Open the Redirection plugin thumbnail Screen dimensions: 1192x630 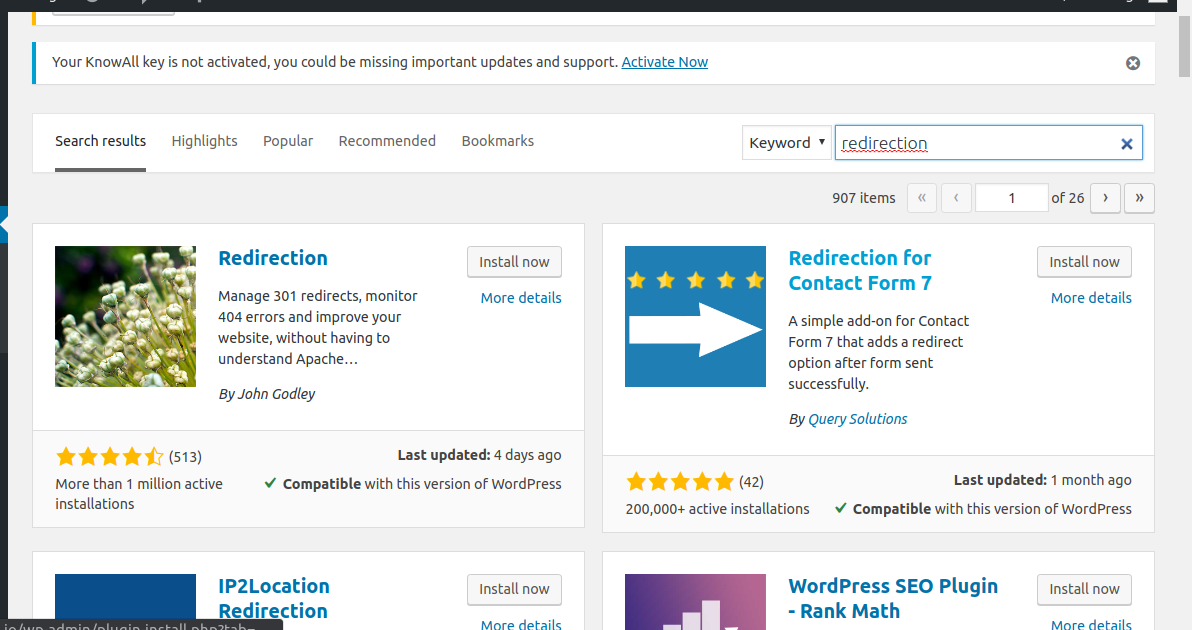tap(125, 316)
